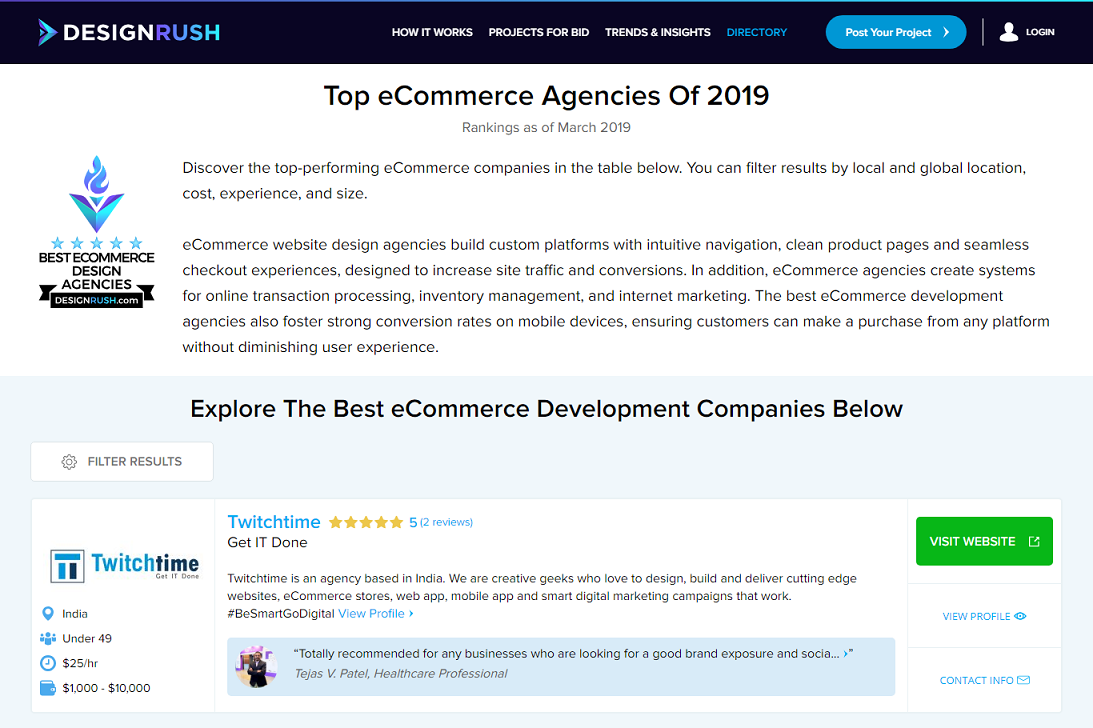Viewport: 1093px width, 728px height.
Task: Click the Best eCommerce Design Agencies badge
Action: [x=97, y=232]
